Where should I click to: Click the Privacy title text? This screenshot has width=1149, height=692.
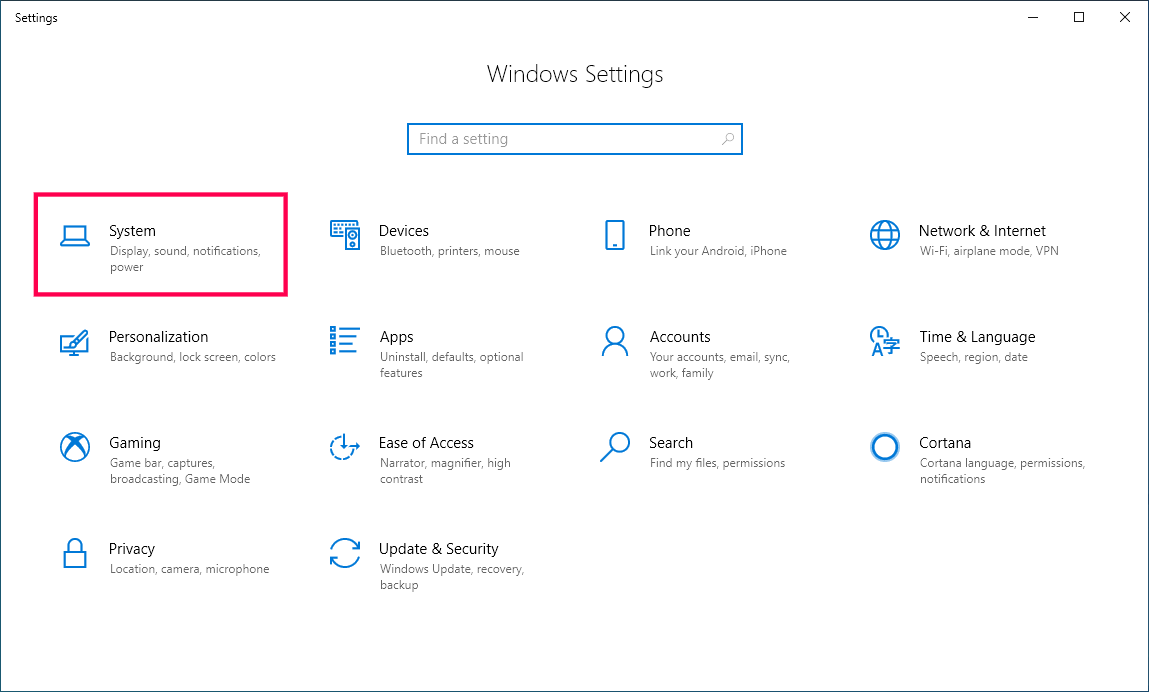coord(132,549)
